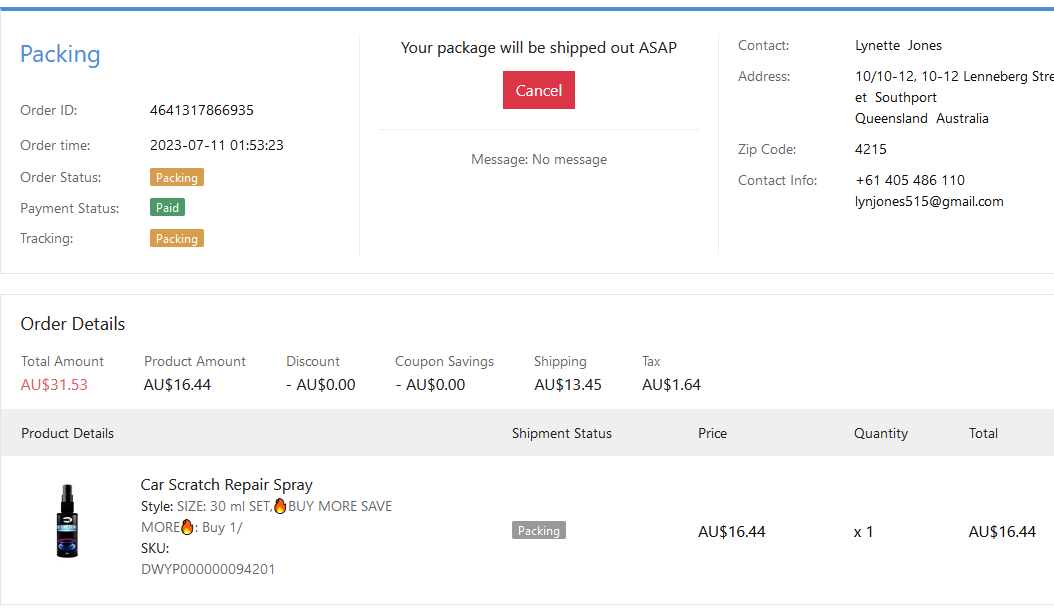
Task: Click the Quantity column header
Action: click(x=881, y=433)
